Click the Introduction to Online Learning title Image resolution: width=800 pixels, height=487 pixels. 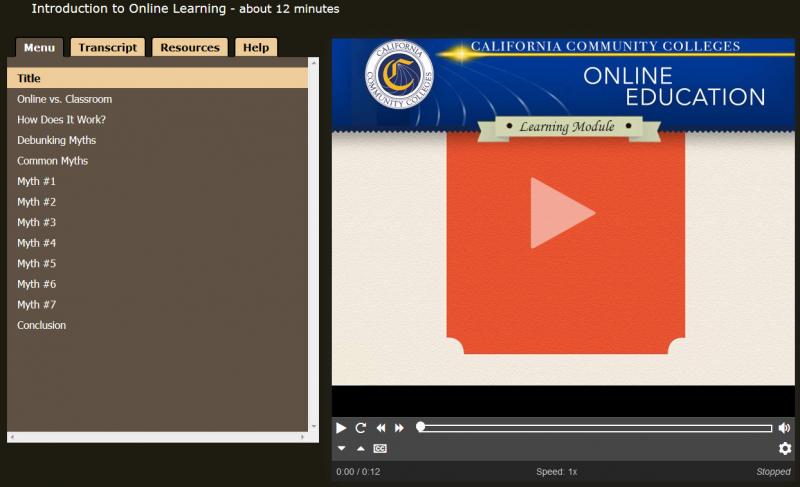click(185, 9)
